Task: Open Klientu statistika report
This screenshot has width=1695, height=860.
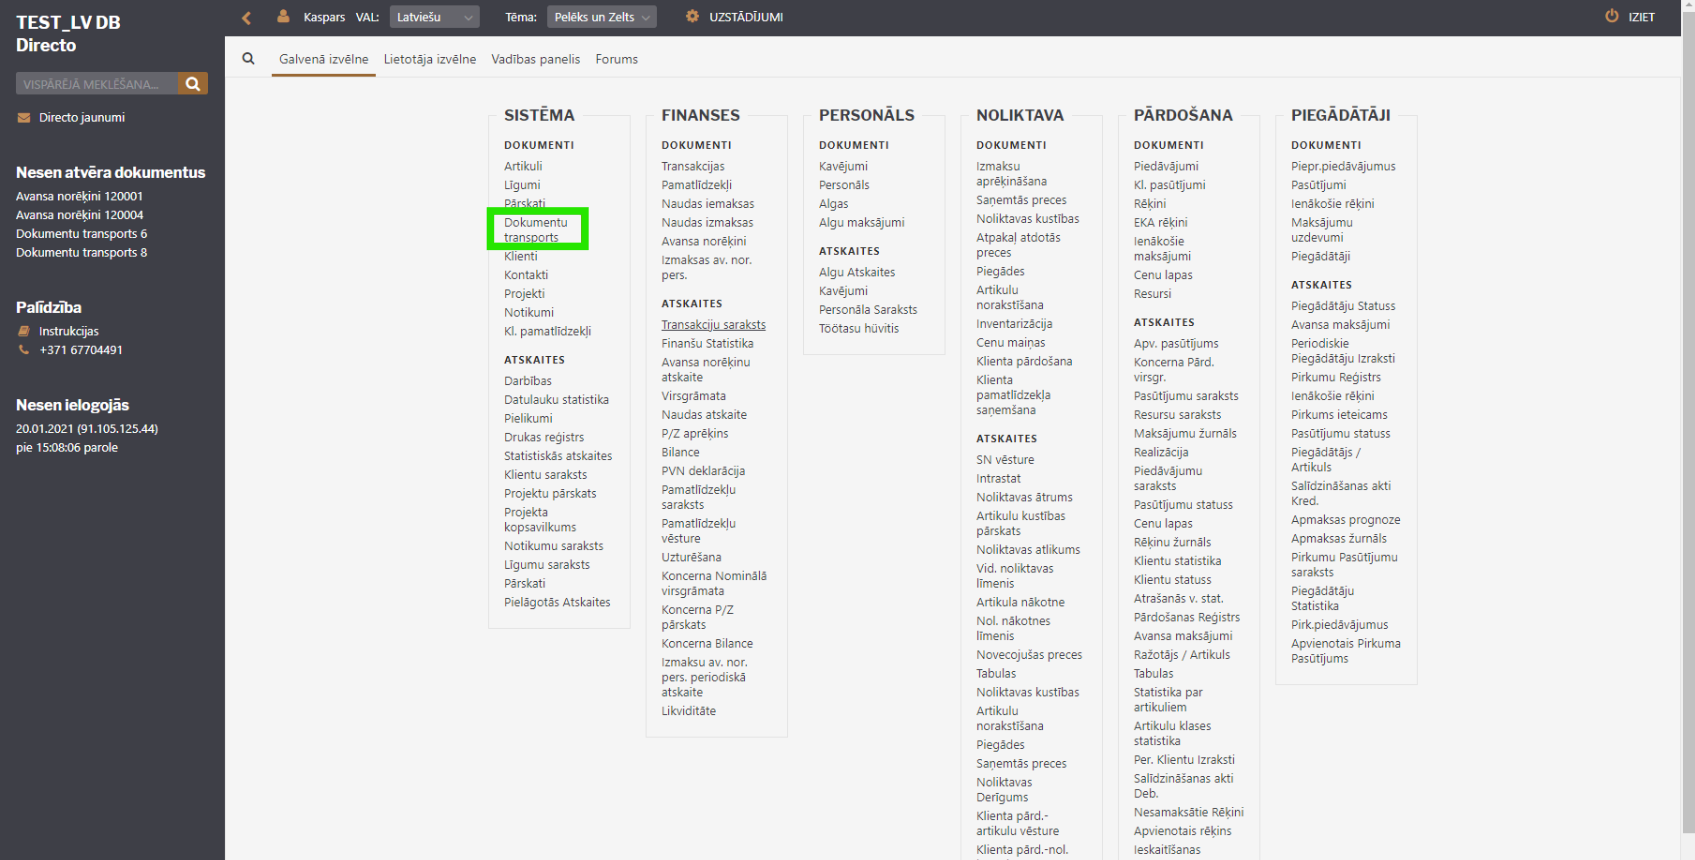Action: [x=1177, y=561]
